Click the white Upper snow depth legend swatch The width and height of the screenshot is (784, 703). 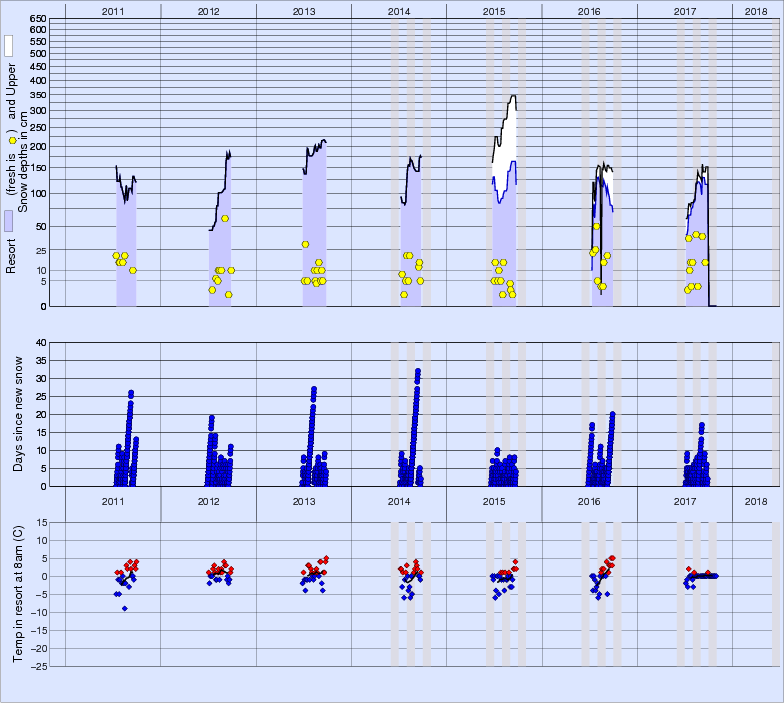(x=8, y=45)
